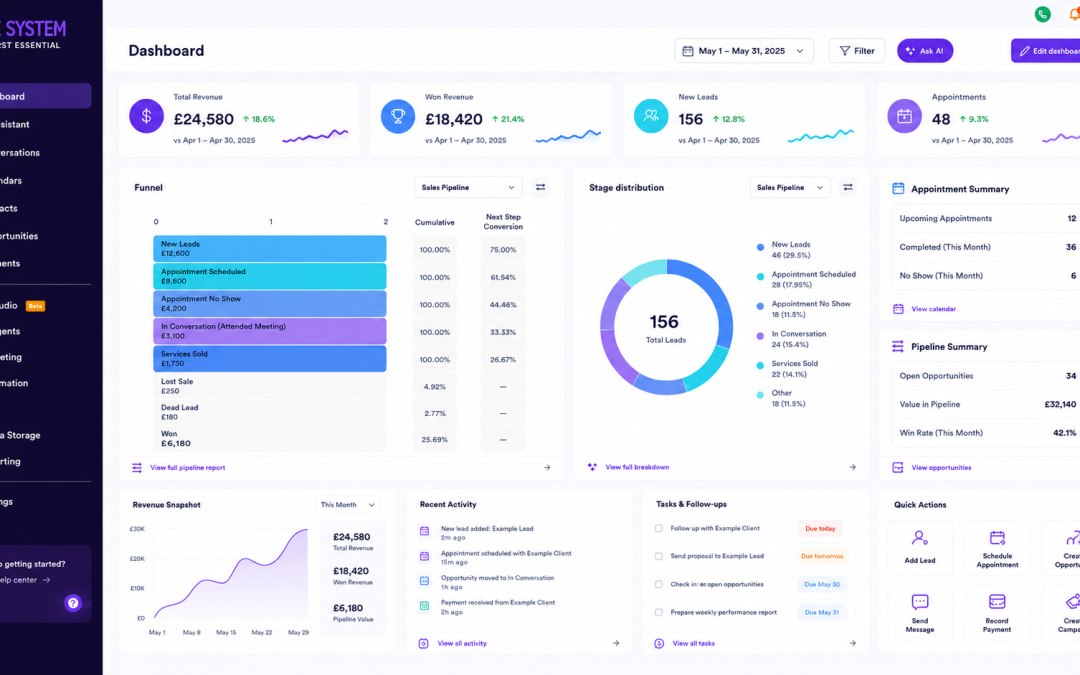Open Stage distribution Sales Pipeline dropdown
The width and height of the screenshot is (1080, 675).
(x=789, y=187)
